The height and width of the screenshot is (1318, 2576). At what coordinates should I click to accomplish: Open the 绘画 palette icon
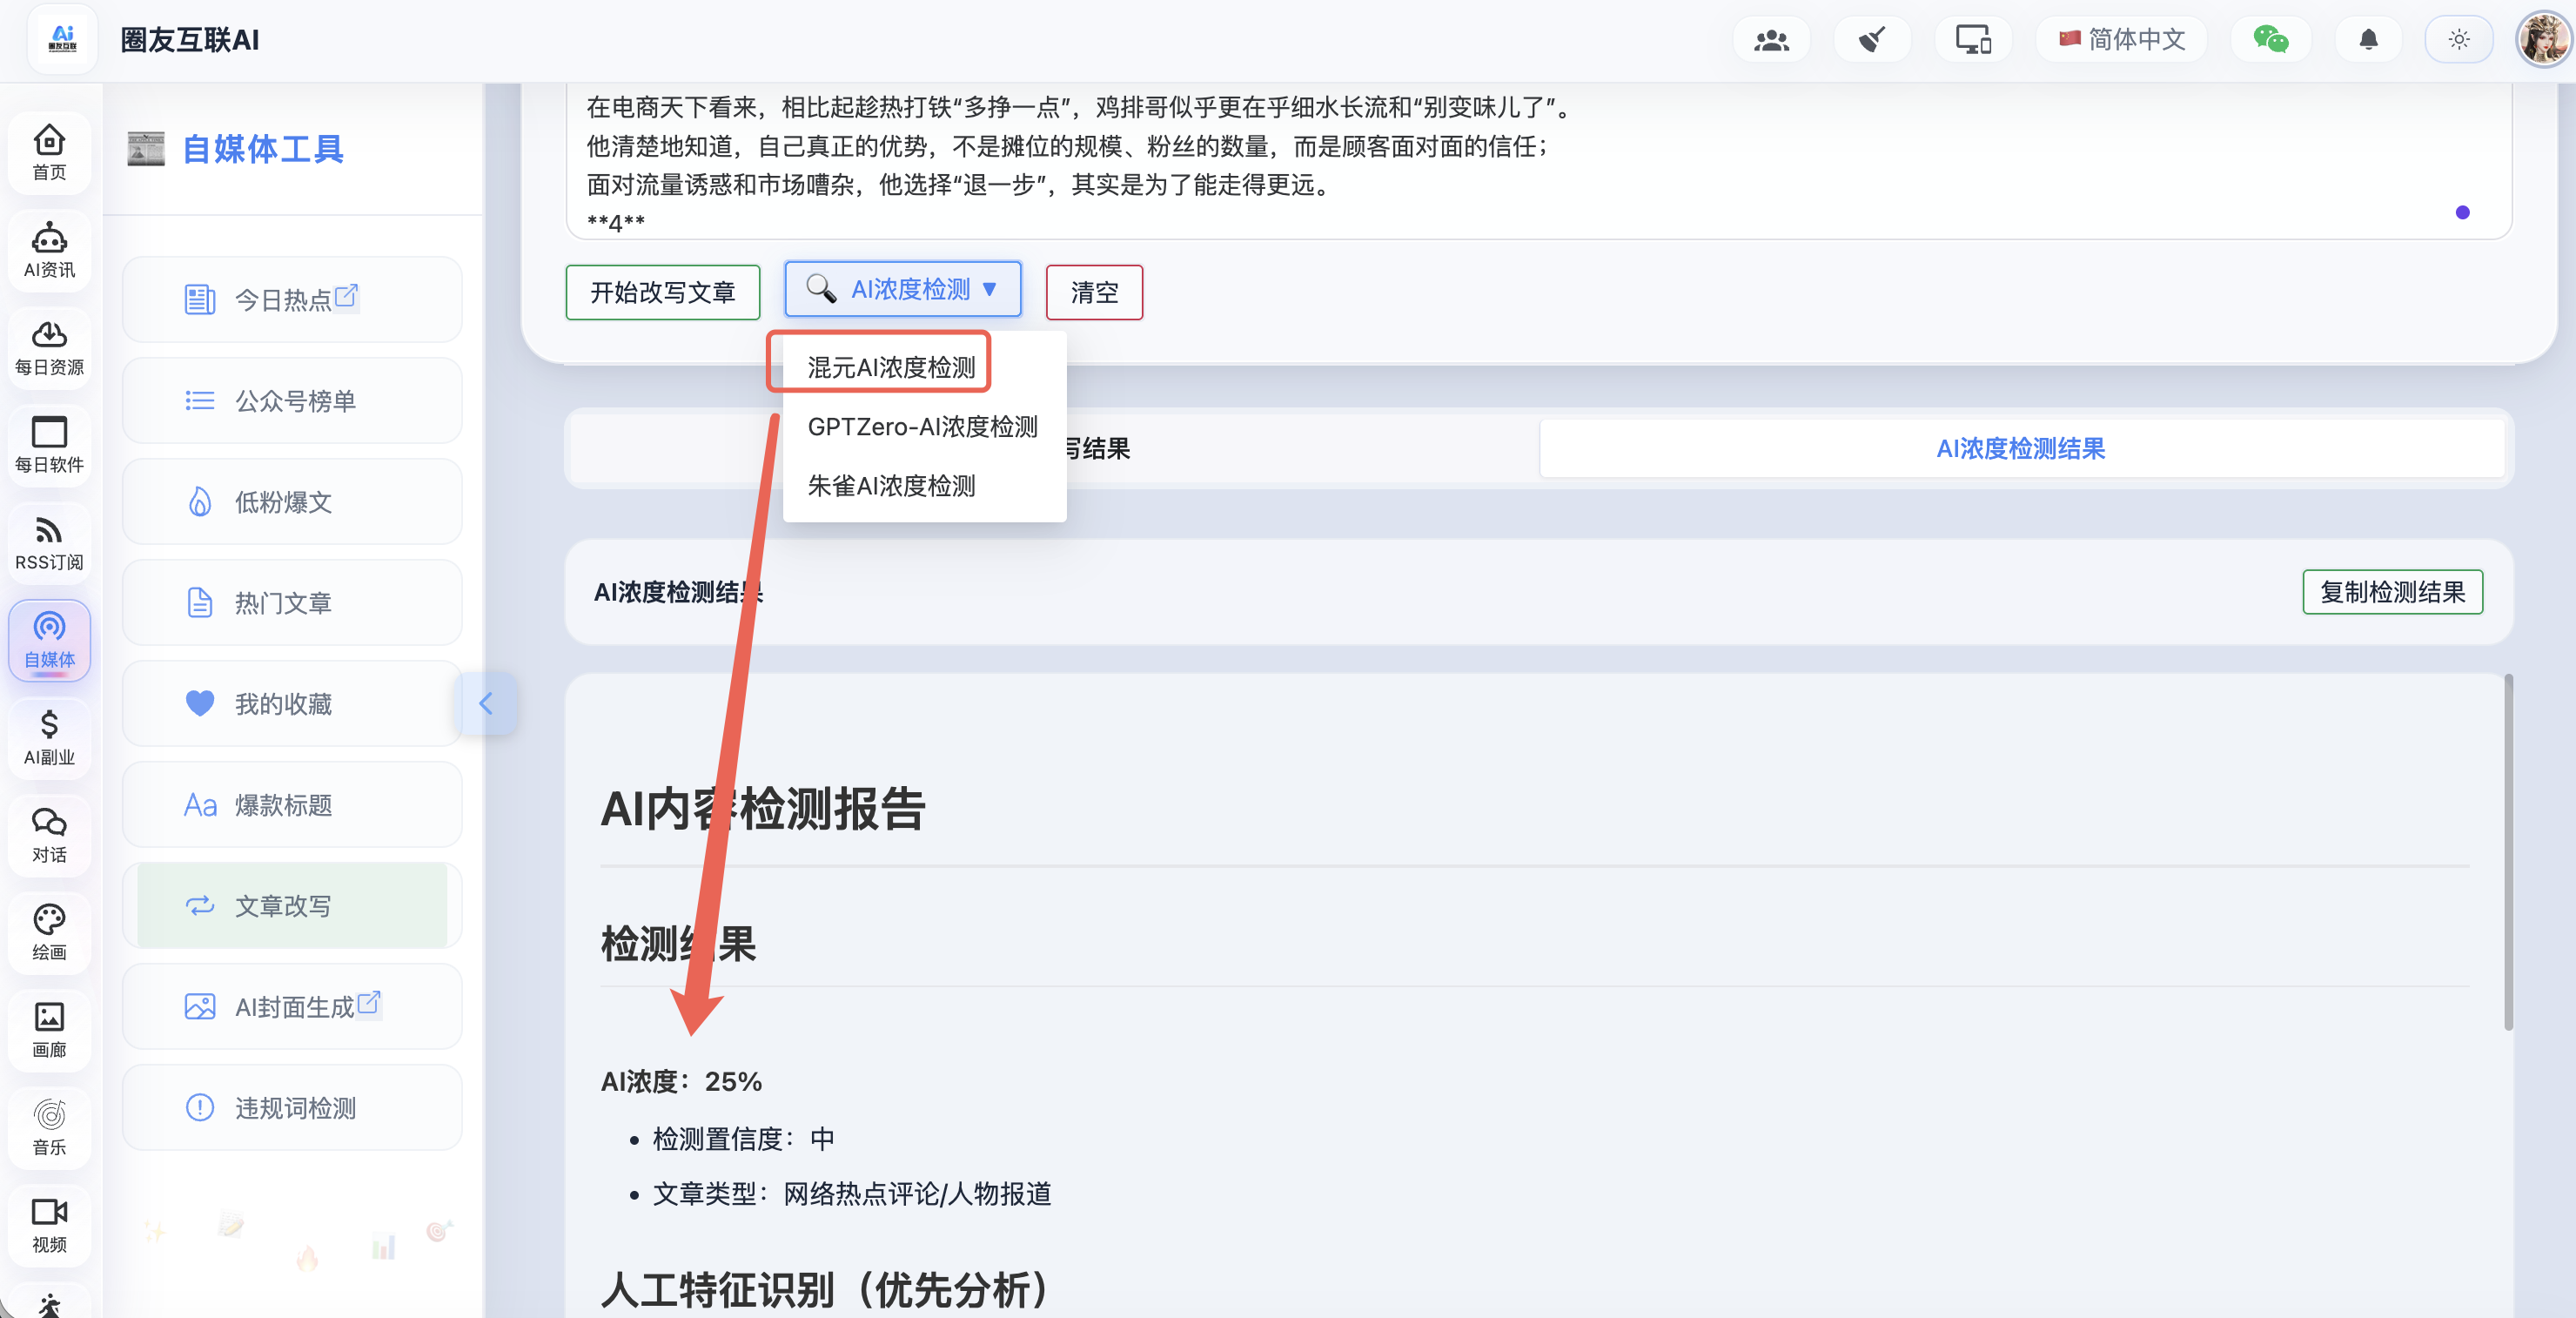pos(49,932)
